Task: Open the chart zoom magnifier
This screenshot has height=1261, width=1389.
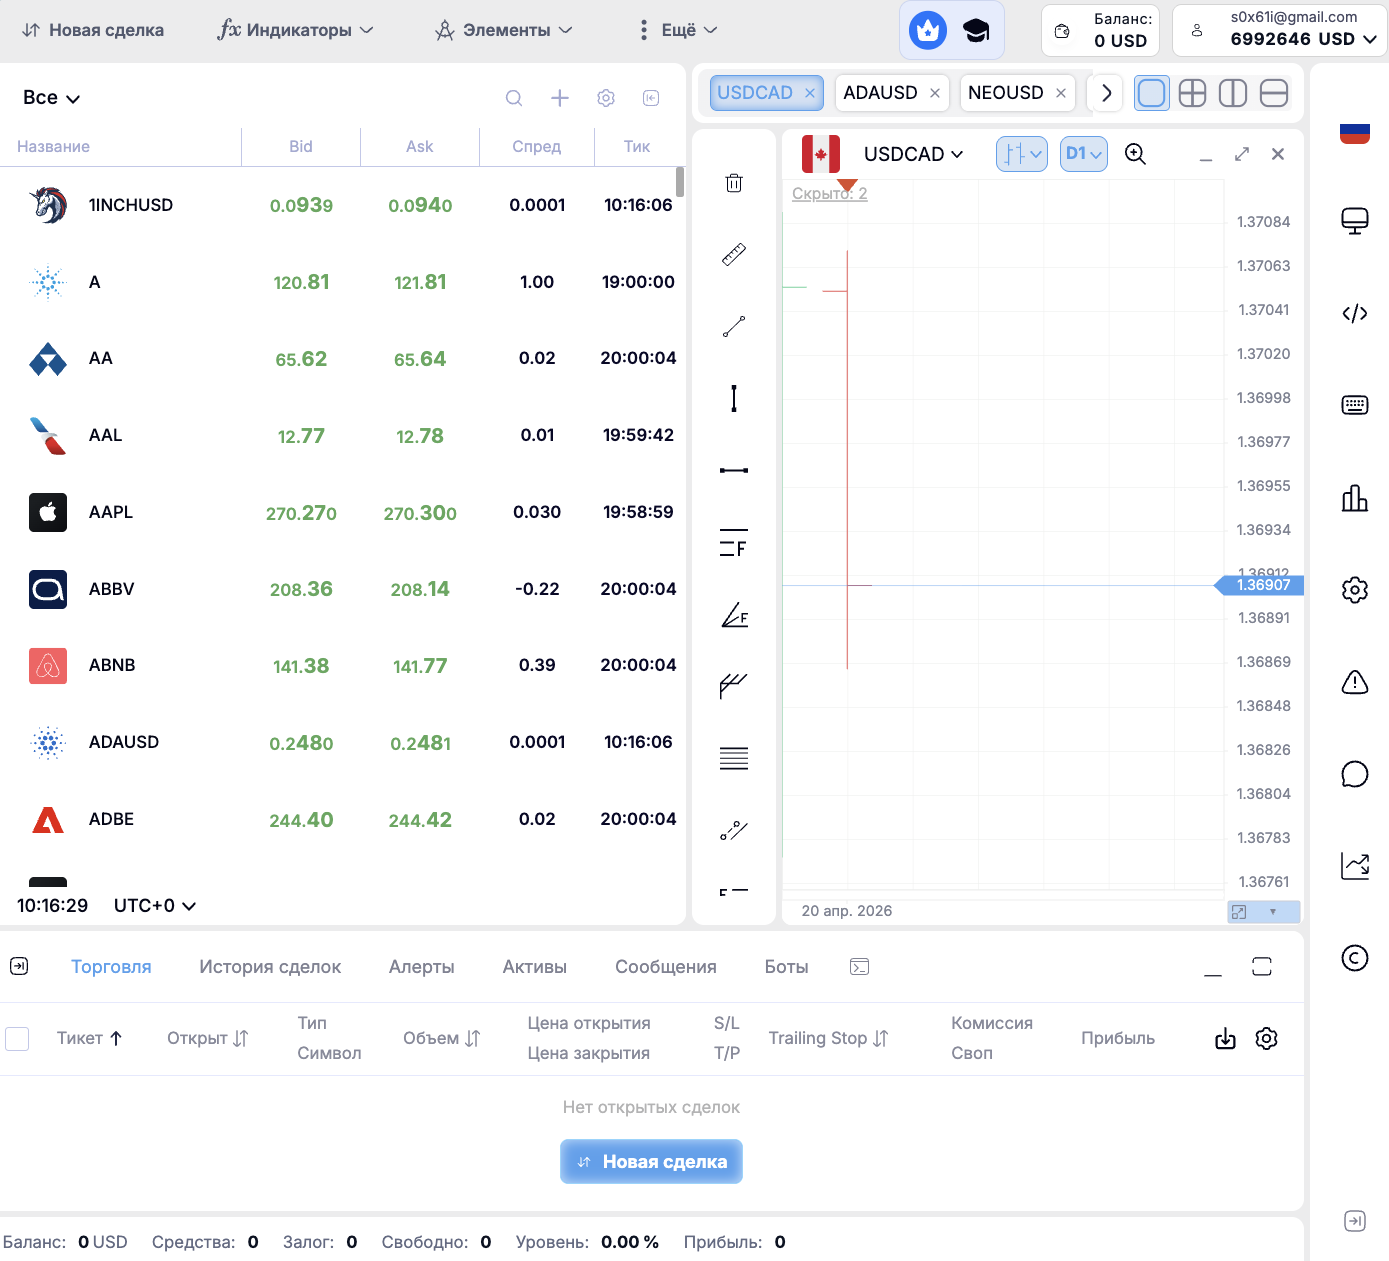Action: (1135, 154)
